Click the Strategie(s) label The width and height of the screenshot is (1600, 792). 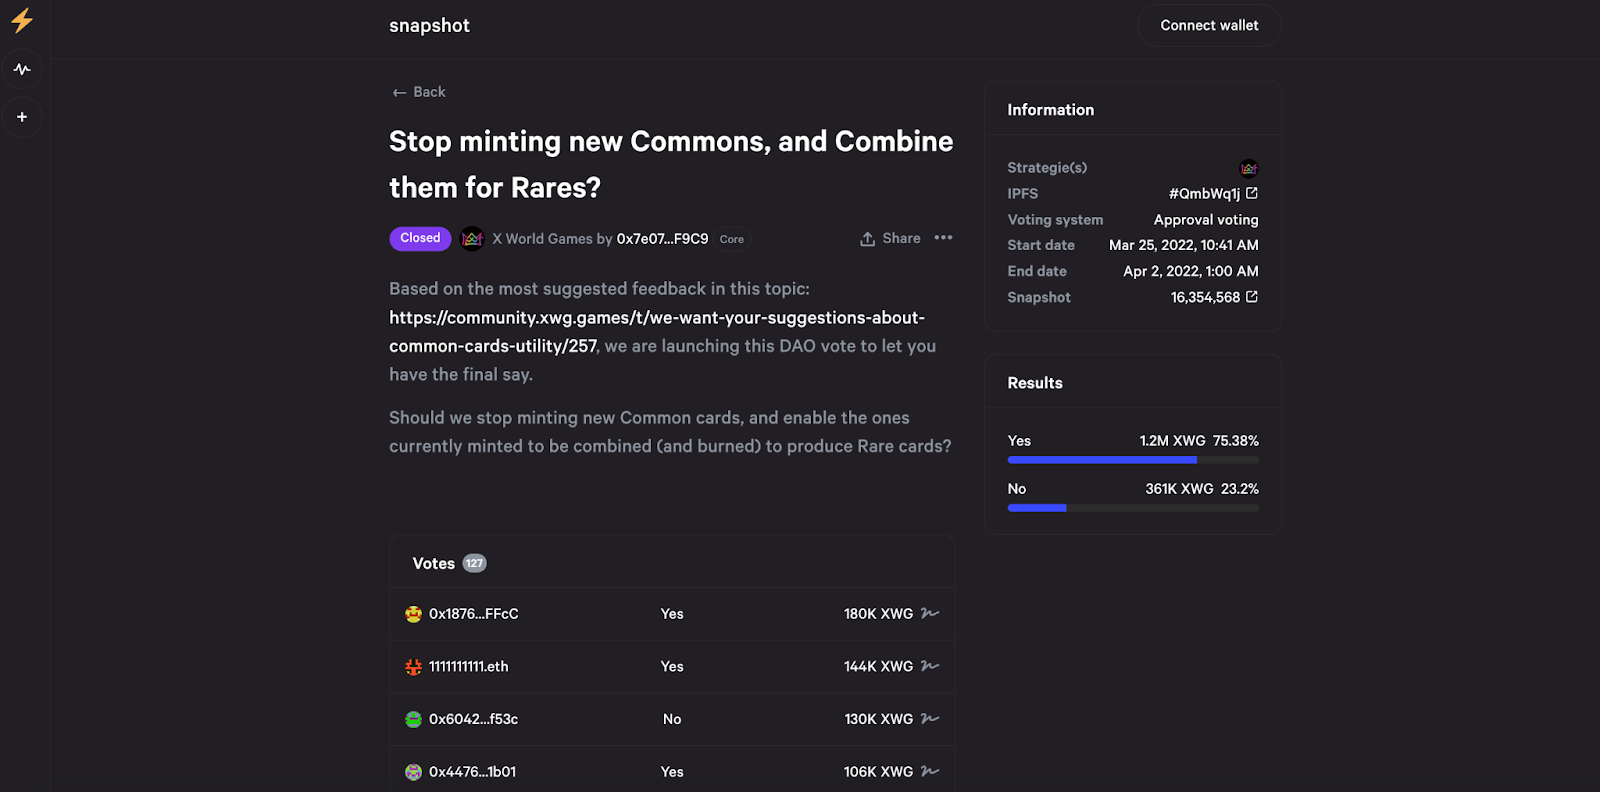[x=1047, y=168]
